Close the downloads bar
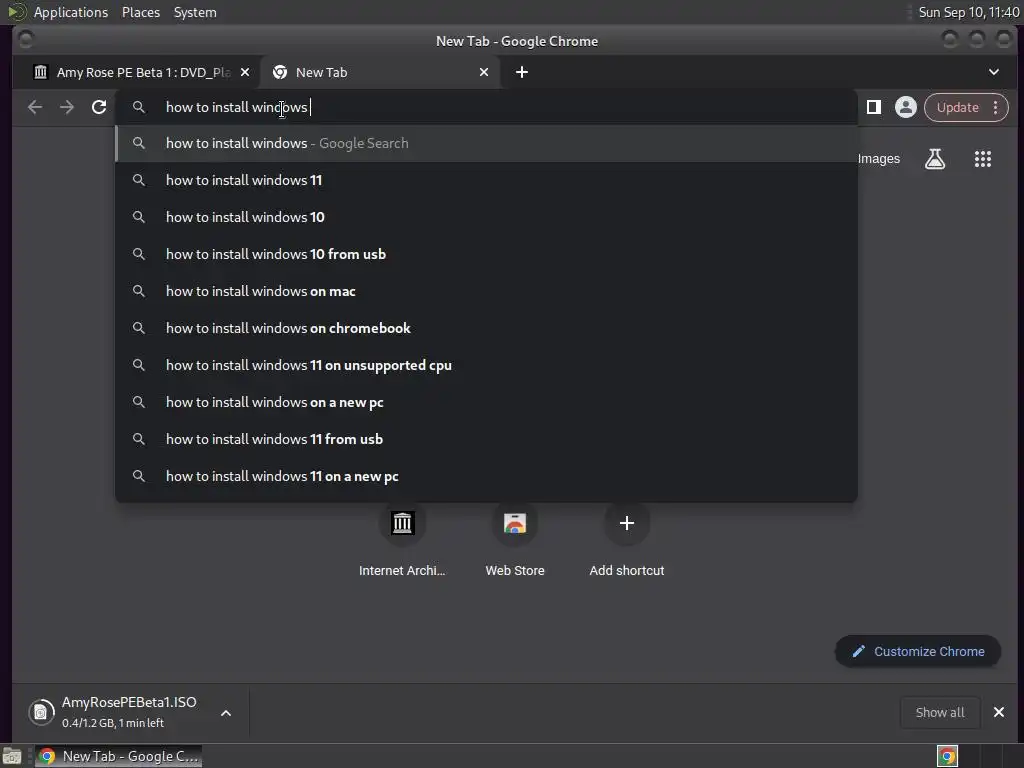The width and height of the screenshot is (1024, 768). coord(999,712)
